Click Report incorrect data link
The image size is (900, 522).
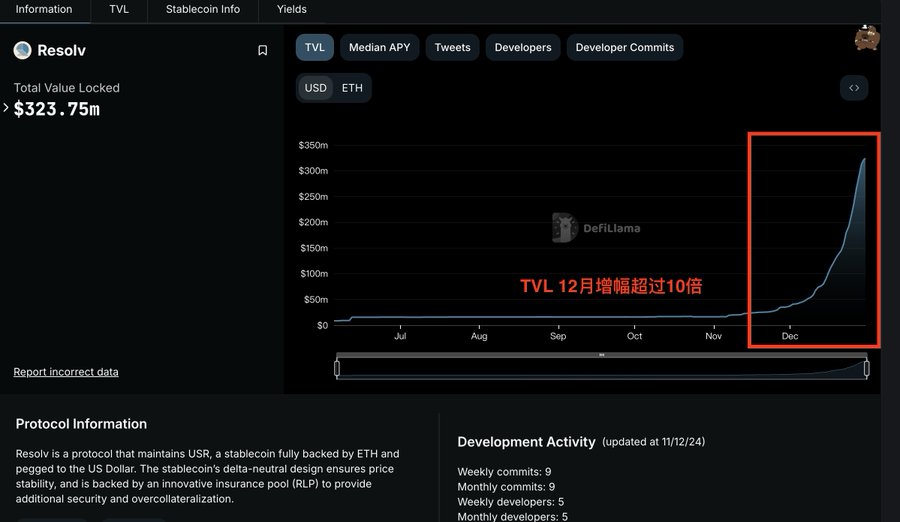[66, 372]
